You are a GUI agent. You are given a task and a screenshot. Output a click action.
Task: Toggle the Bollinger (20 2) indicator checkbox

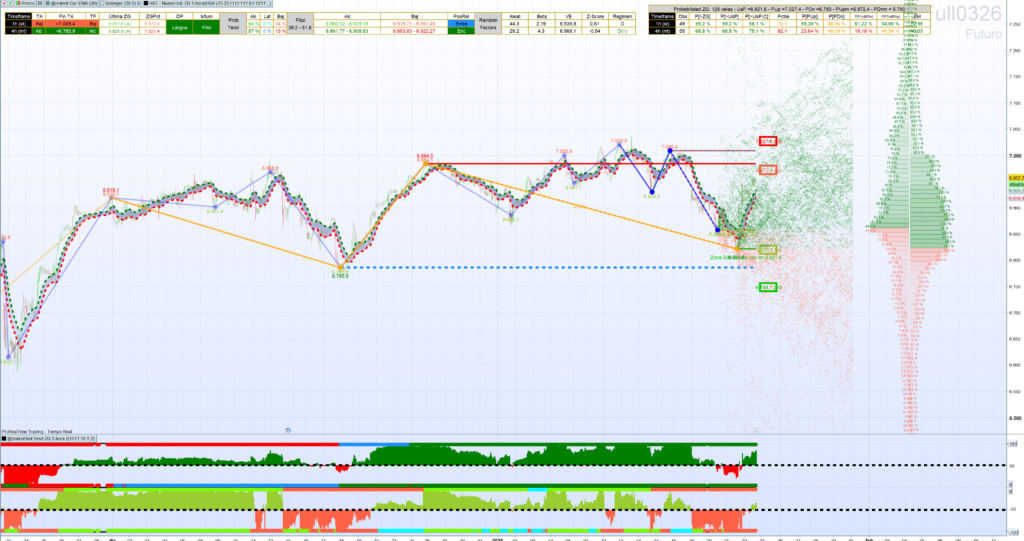[103, 3]
